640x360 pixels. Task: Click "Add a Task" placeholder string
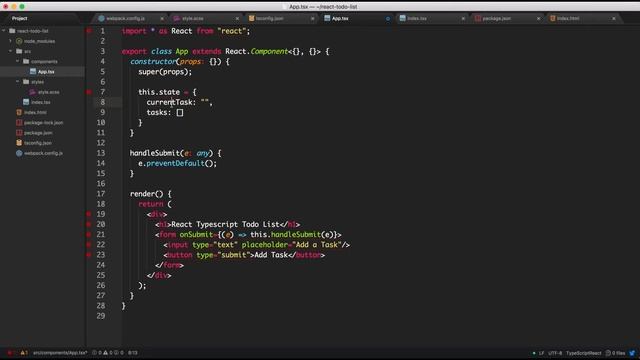click(x=317, y=244)
